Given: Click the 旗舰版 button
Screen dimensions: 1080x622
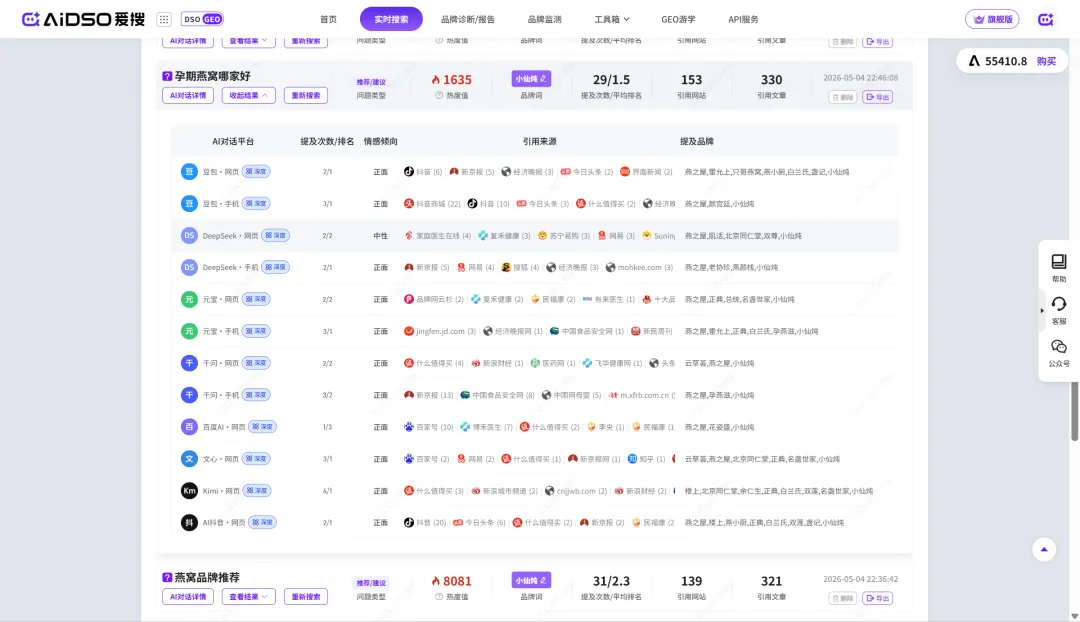Looking at the screenshot, I should [992, 19].
